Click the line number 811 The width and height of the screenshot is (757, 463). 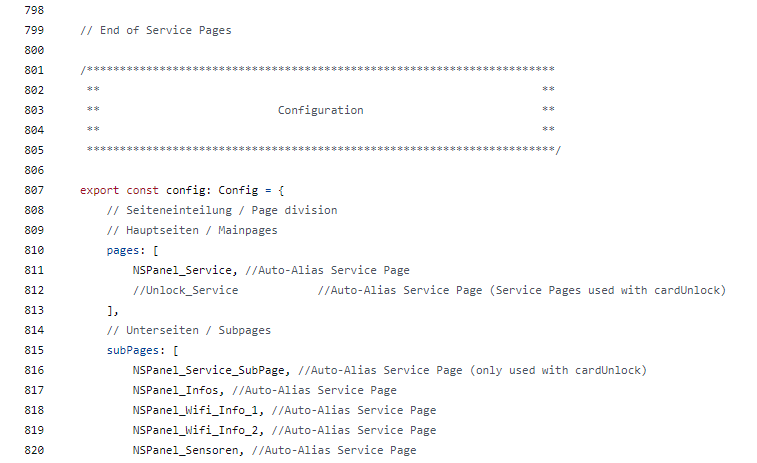click(34, 270)
